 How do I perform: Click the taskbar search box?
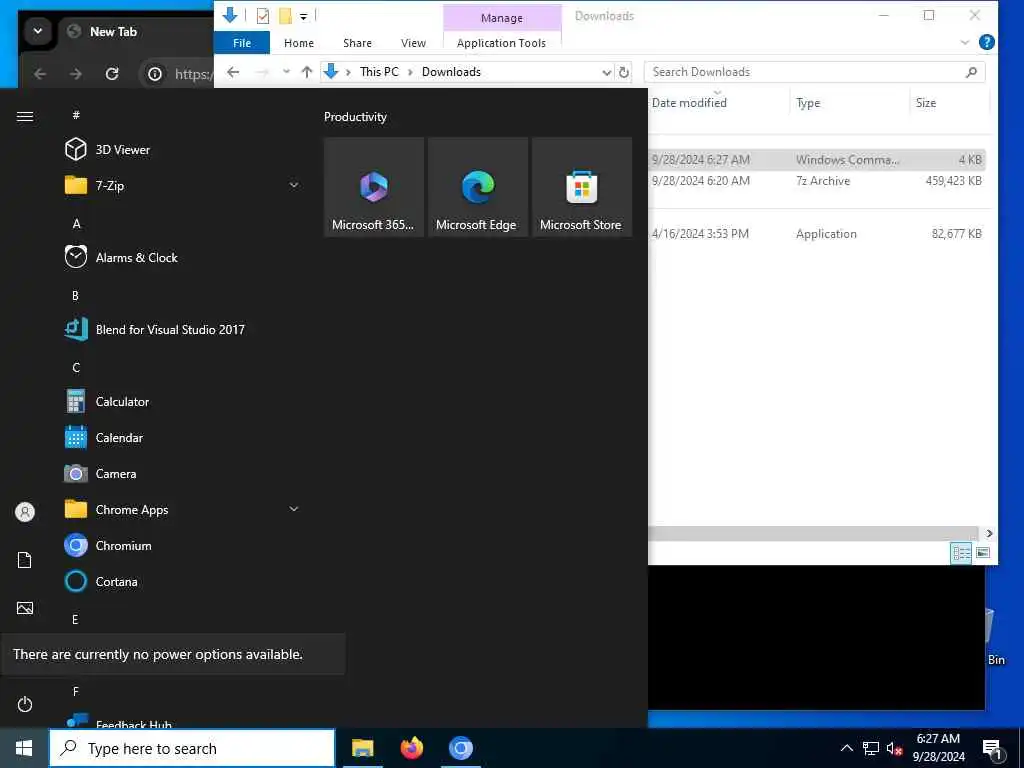tap(192, 748)
